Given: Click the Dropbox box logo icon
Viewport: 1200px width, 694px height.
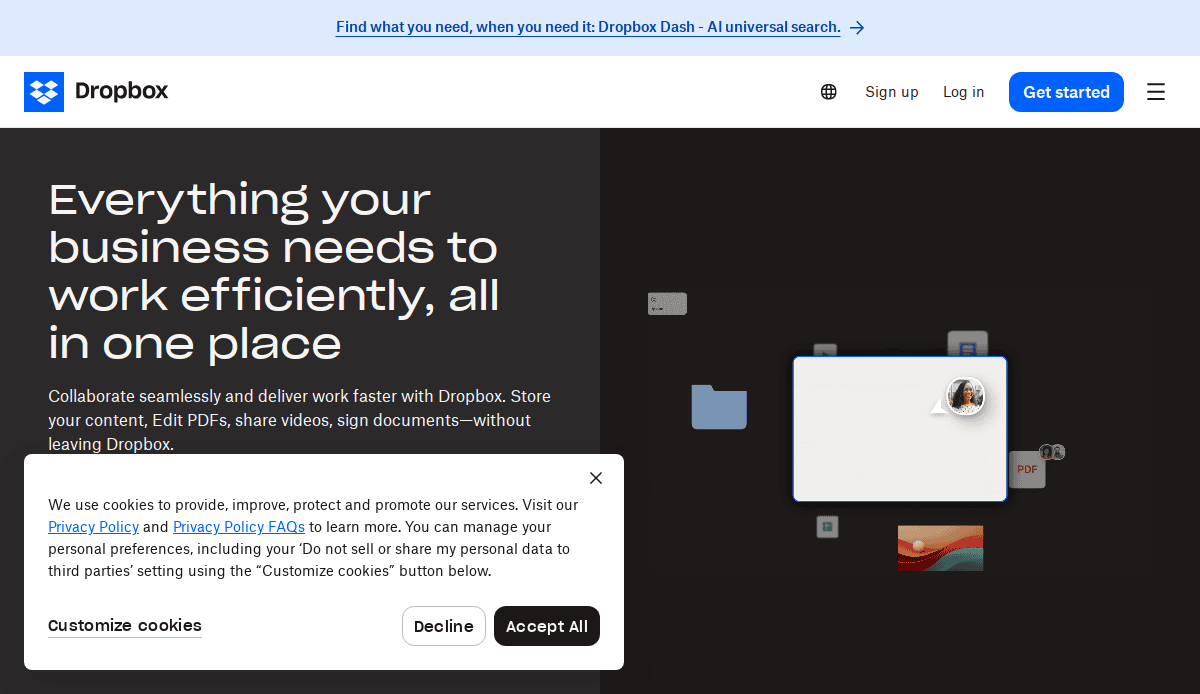Looking at the screenshot, I should 44,92.
